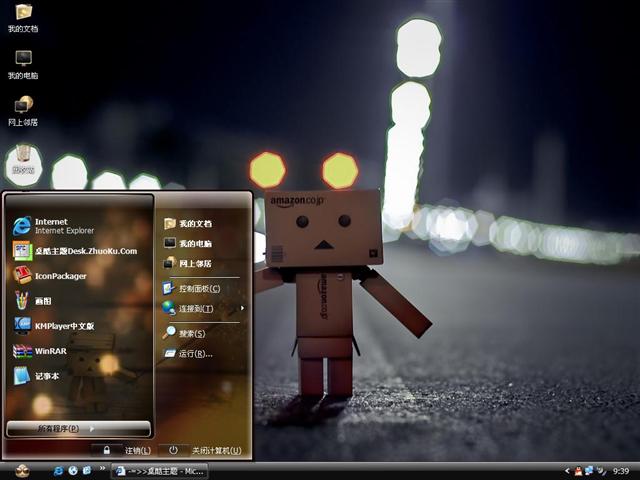This screenshot has height=480, width=640.
Task: Expand 连接到 submenu arrow
Action: coord(242,308)
